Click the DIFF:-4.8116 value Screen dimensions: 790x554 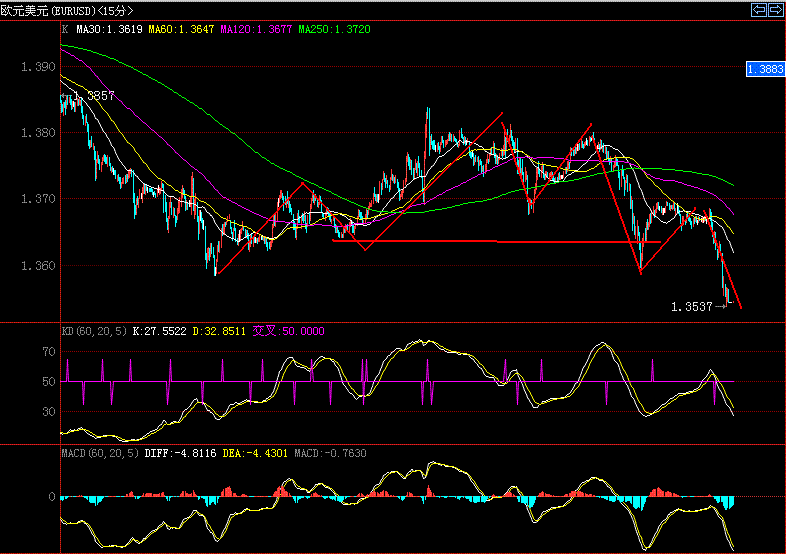pos(180,453)
